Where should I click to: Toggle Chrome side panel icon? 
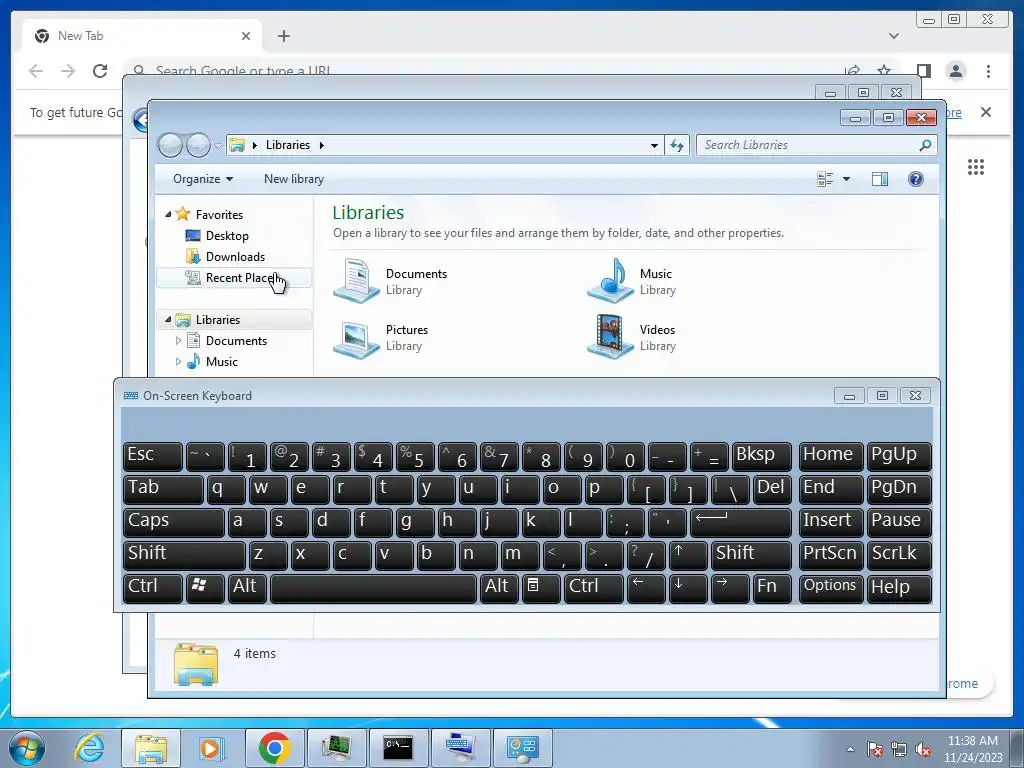click(923, 71)
